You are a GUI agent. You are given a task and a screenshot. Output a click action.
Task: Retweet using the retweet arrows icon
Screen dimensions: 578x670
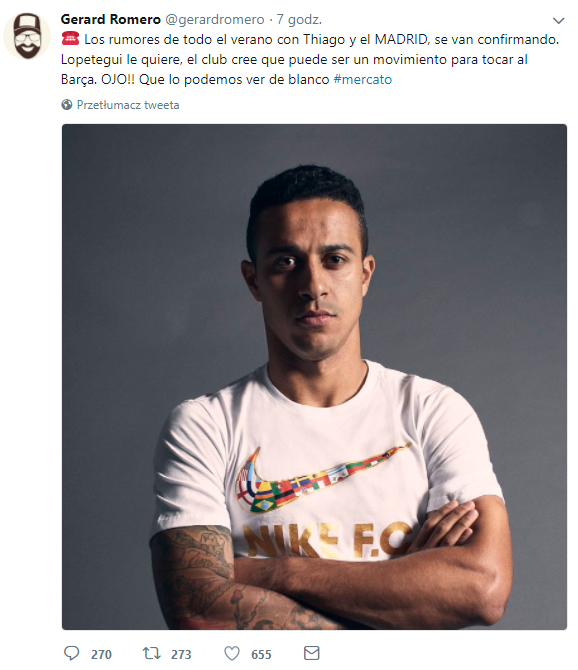click(x=151, y=653)
